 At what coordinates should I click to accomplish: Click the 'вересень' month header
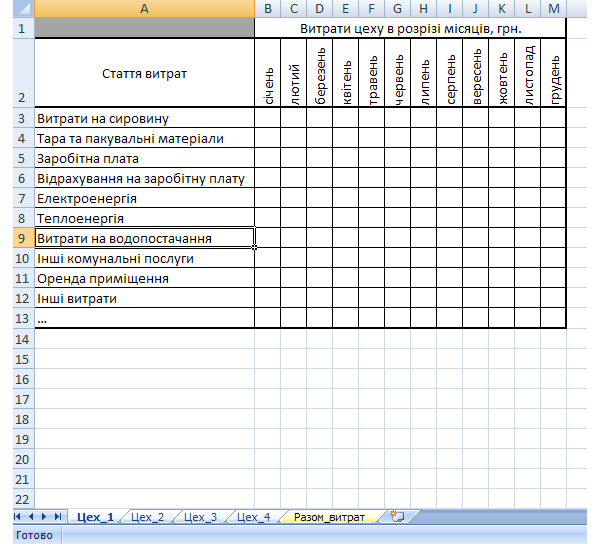point(476,73)
